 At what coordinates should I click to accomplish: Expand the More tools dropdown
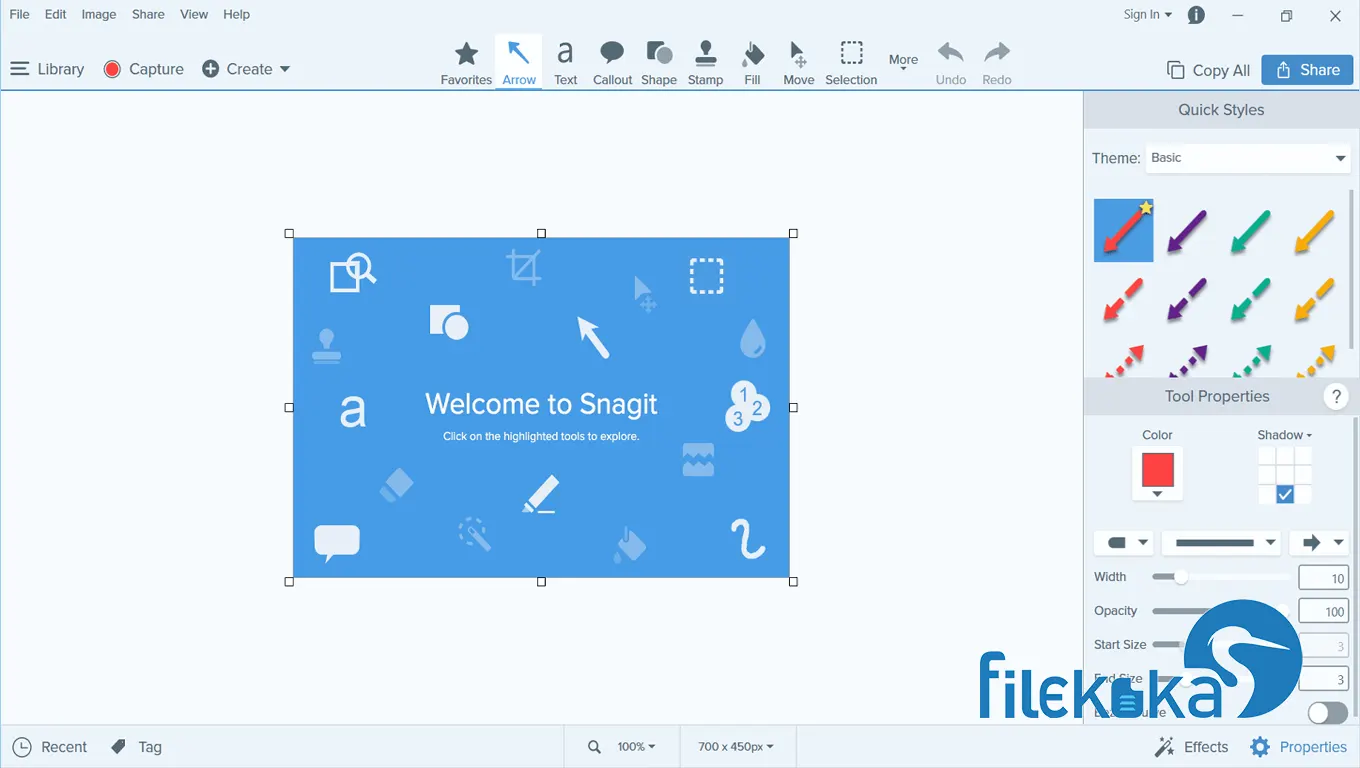click(903, 63)
